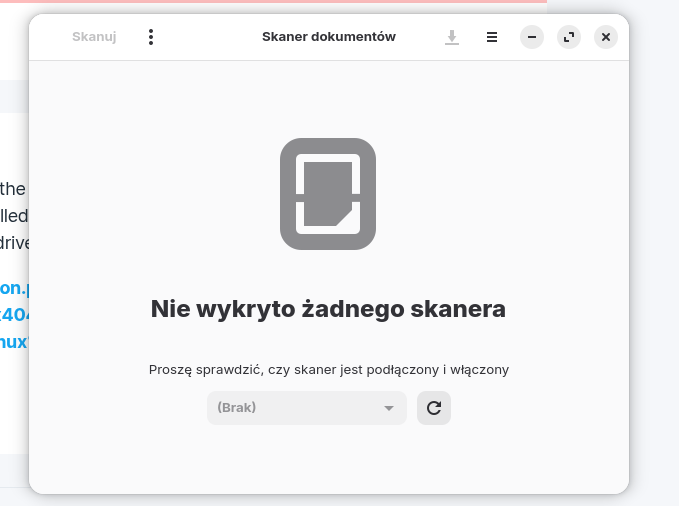The width and height of the screenshot is (679, 506).
Task: Minimize the Skaner dokumentów window
Action: tap(532, 37)
